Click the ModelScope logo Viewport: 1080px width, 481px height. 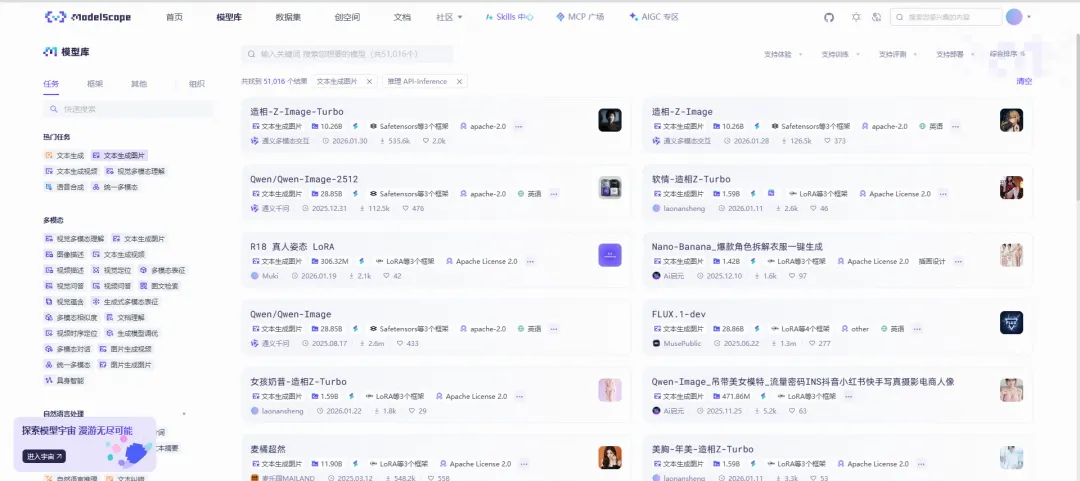pyautogui.click(x=87, y=17)
